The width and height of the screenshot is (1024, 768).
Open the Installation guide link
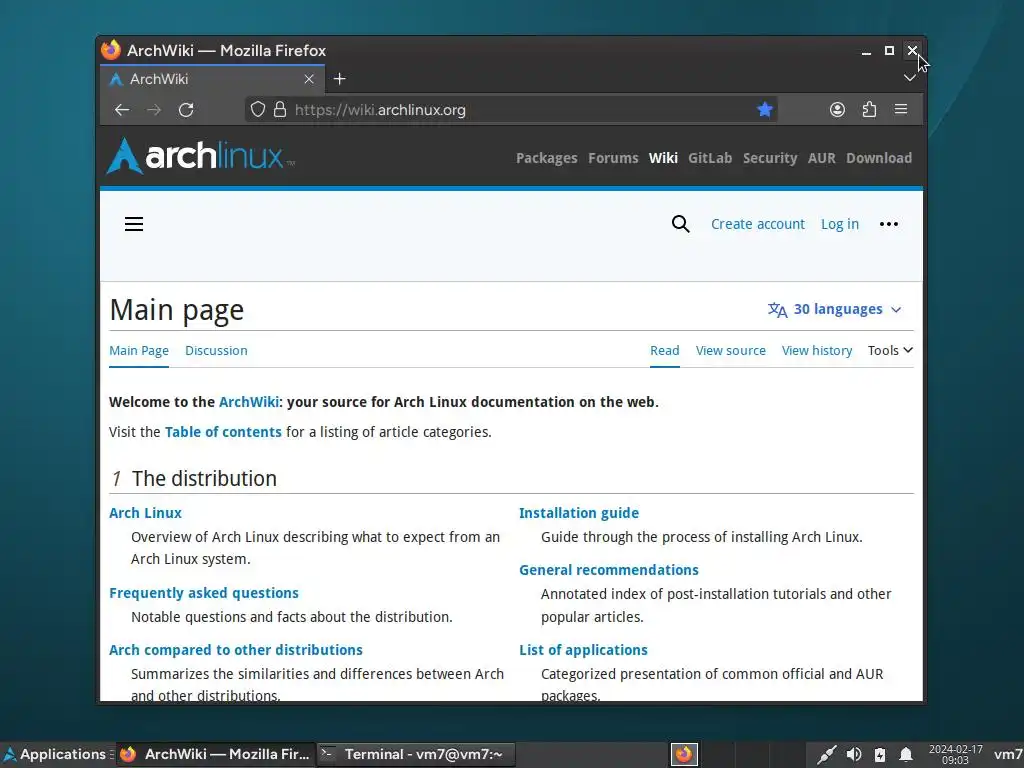tap(579, 513)
